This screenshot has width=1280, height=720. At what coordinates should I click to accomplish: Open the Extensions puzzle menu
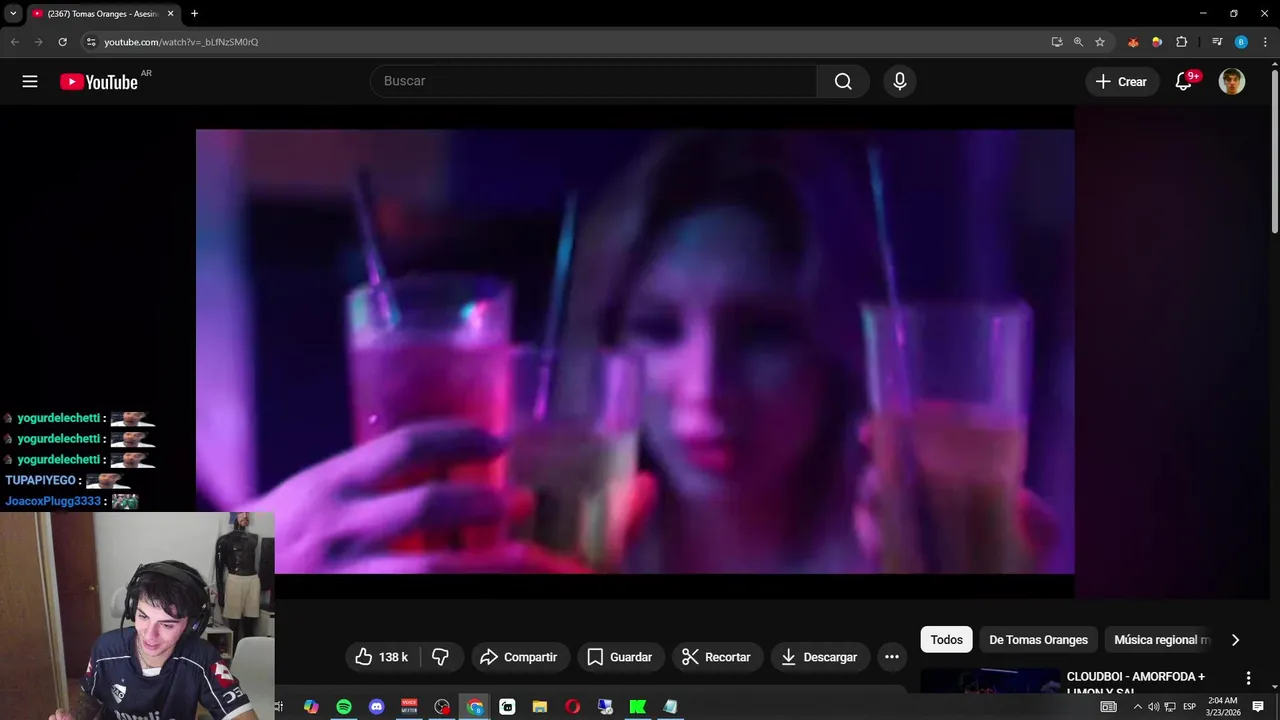click(x=1181, y=42)
